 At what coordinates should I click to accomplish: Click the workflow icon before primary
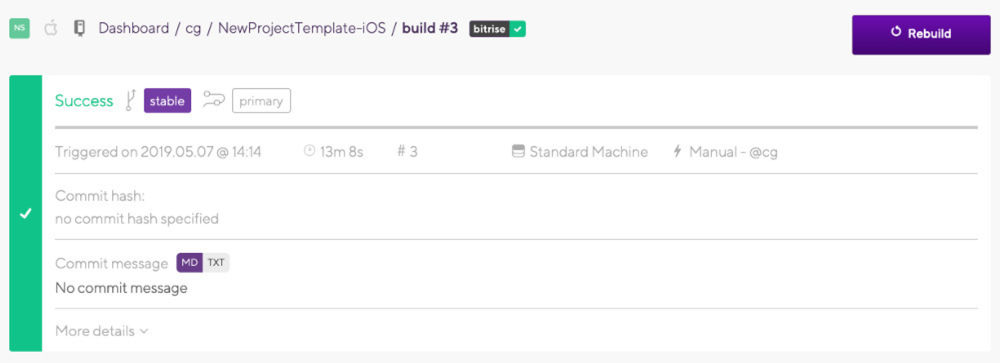tap(214, 100)
